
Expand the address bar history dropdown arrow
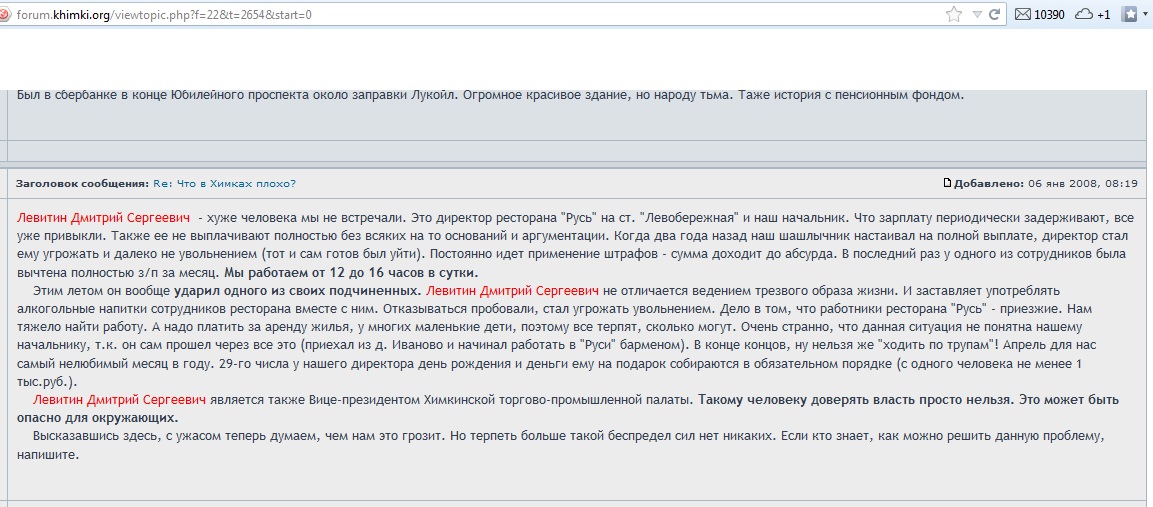(x=975, y=15)
